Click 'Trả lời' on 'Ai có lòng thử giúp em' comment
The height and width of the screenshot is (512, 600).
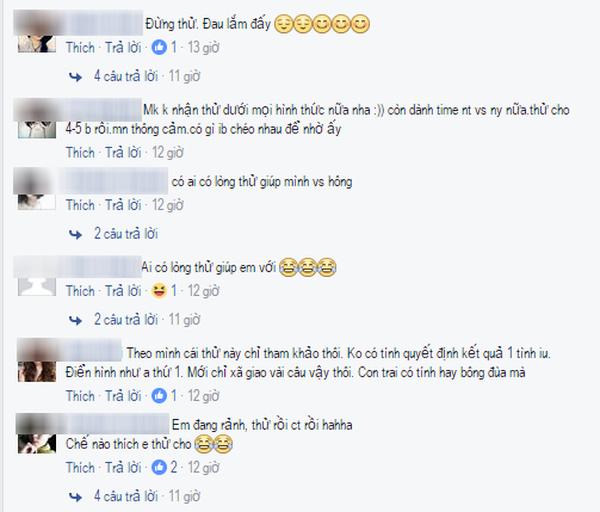[123, 291]
